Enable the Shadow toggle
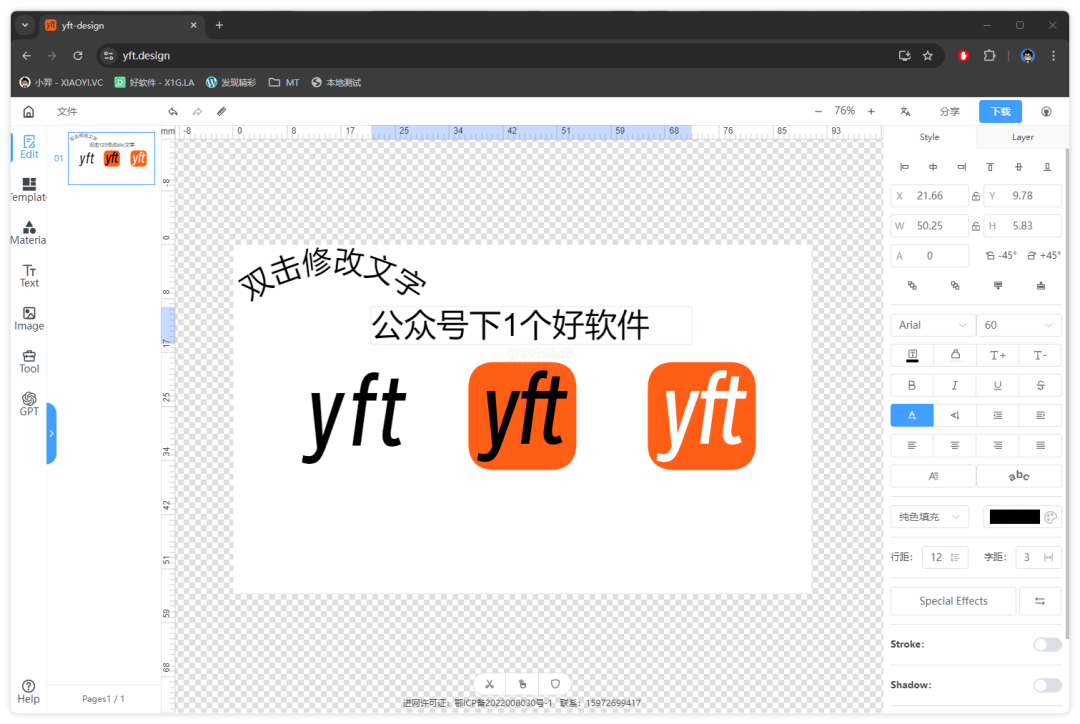The width and height of the screenshot is (1080, 724). pos(1047,685)
